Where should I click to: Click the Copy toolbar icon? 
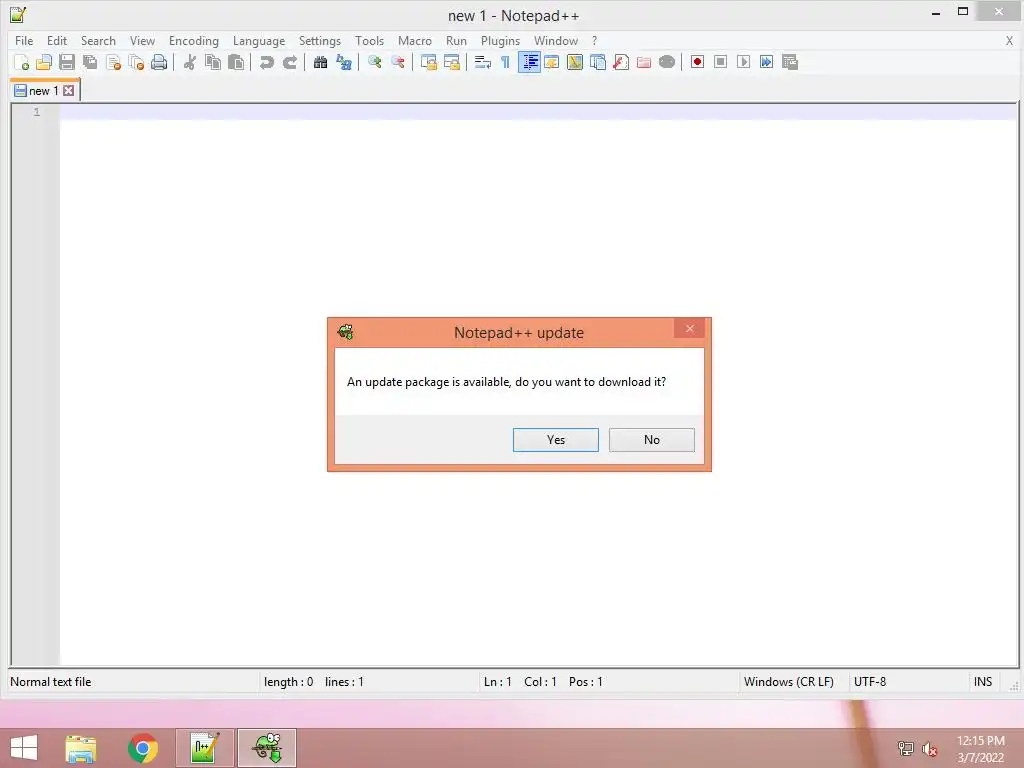[x=213, y=62]
